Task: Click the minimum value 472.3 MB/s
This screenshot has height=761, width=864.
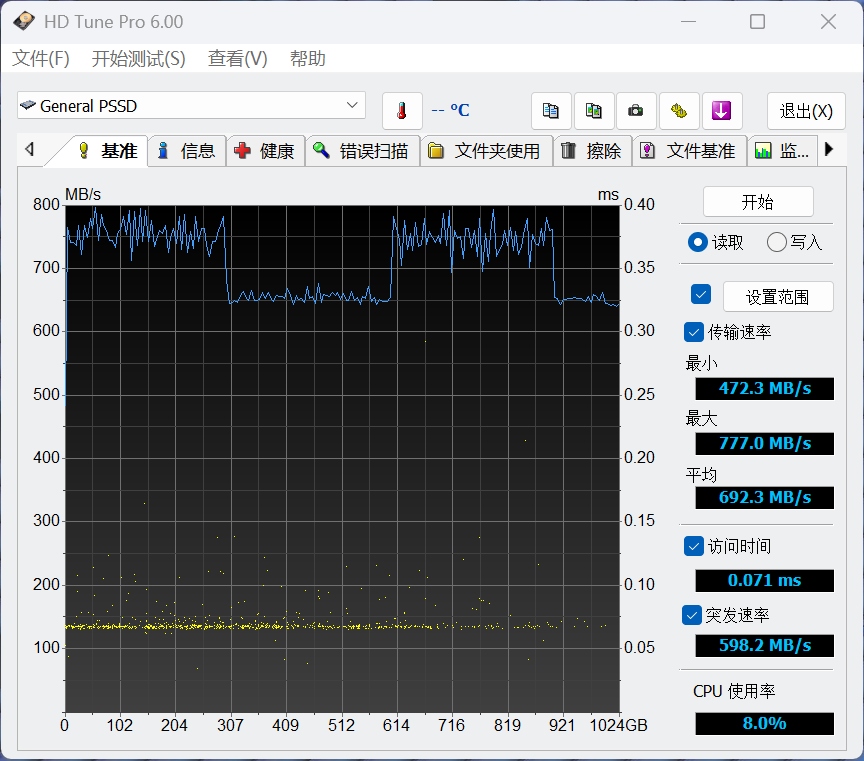Action: click(764, 388)
